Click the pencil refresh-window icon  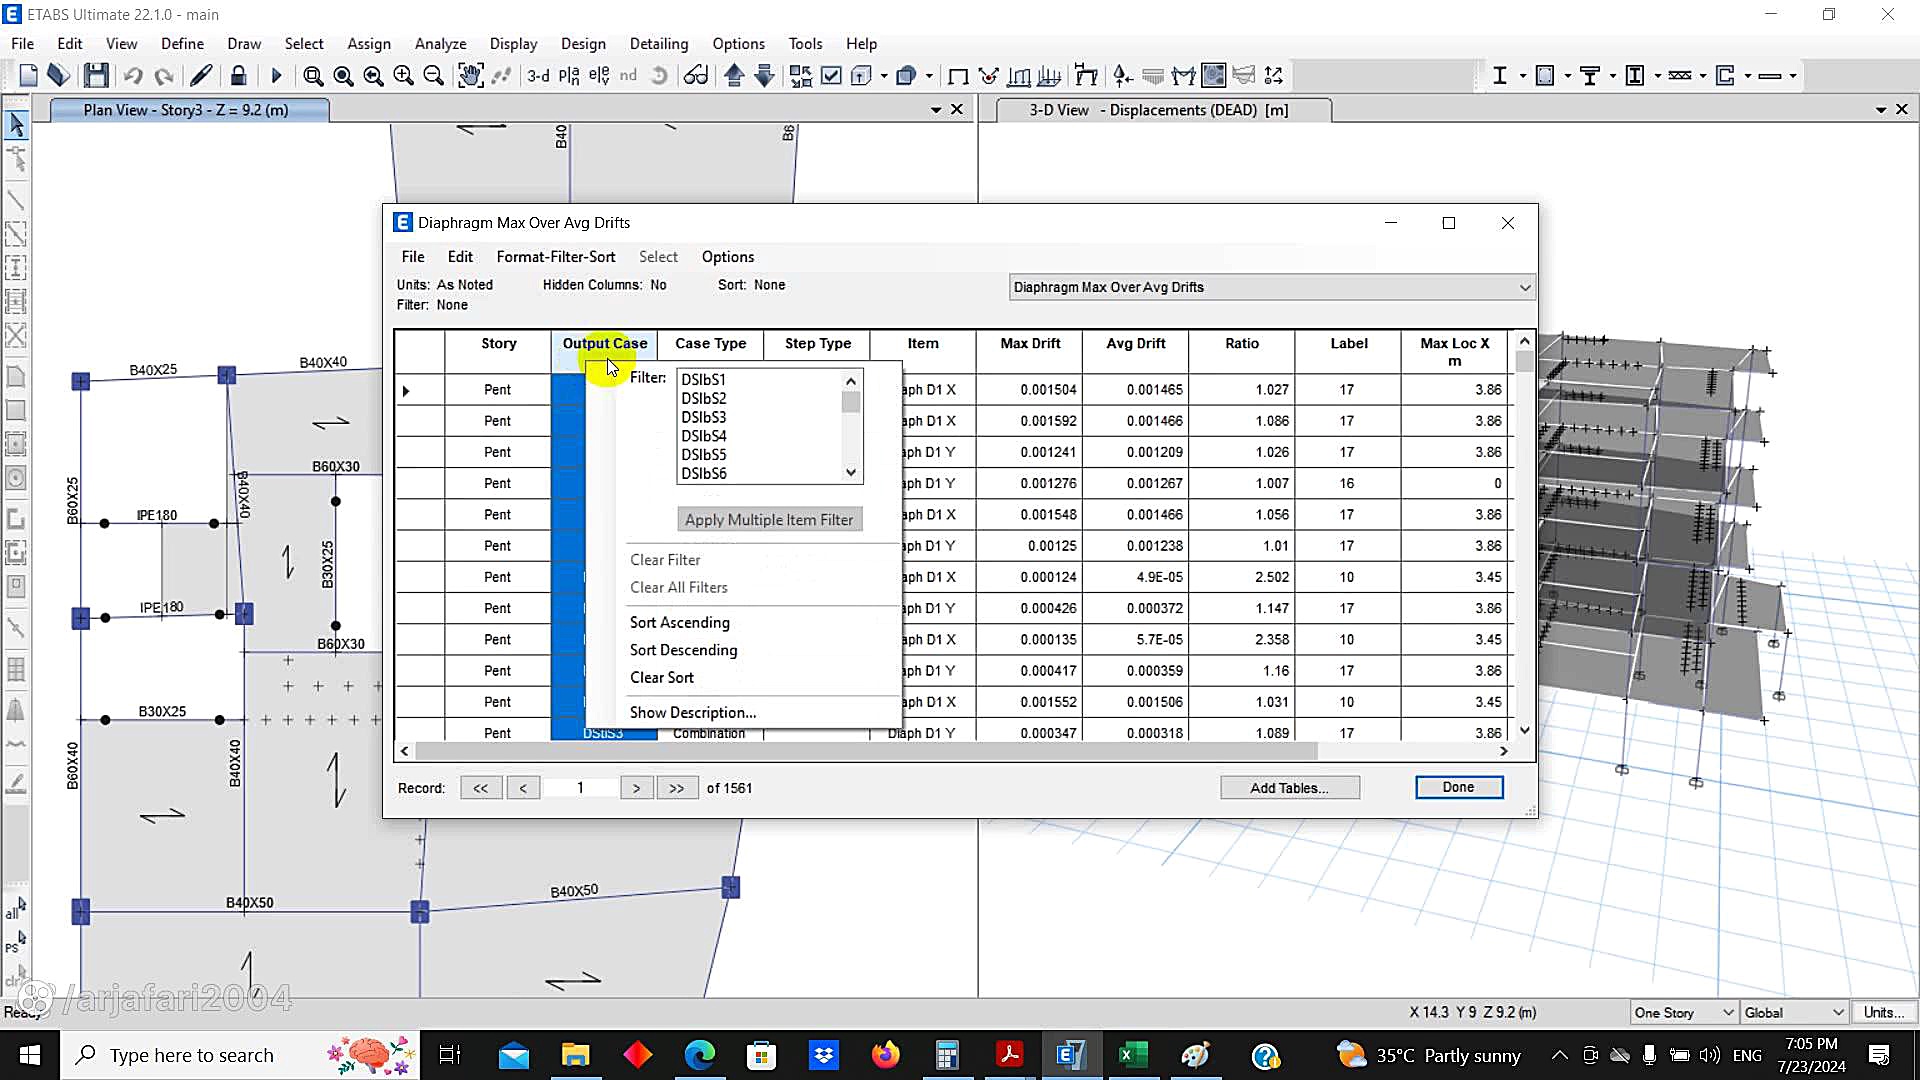pos(201,76)
